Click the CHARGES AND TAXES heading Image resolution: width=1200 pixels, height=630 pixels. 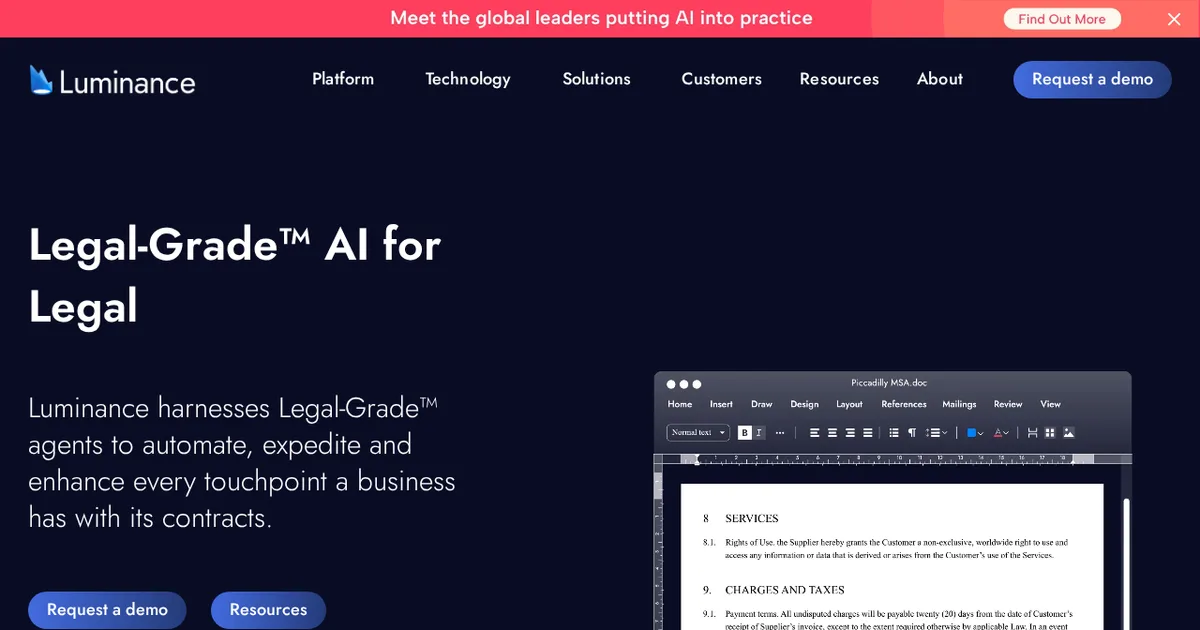[785, 590]
